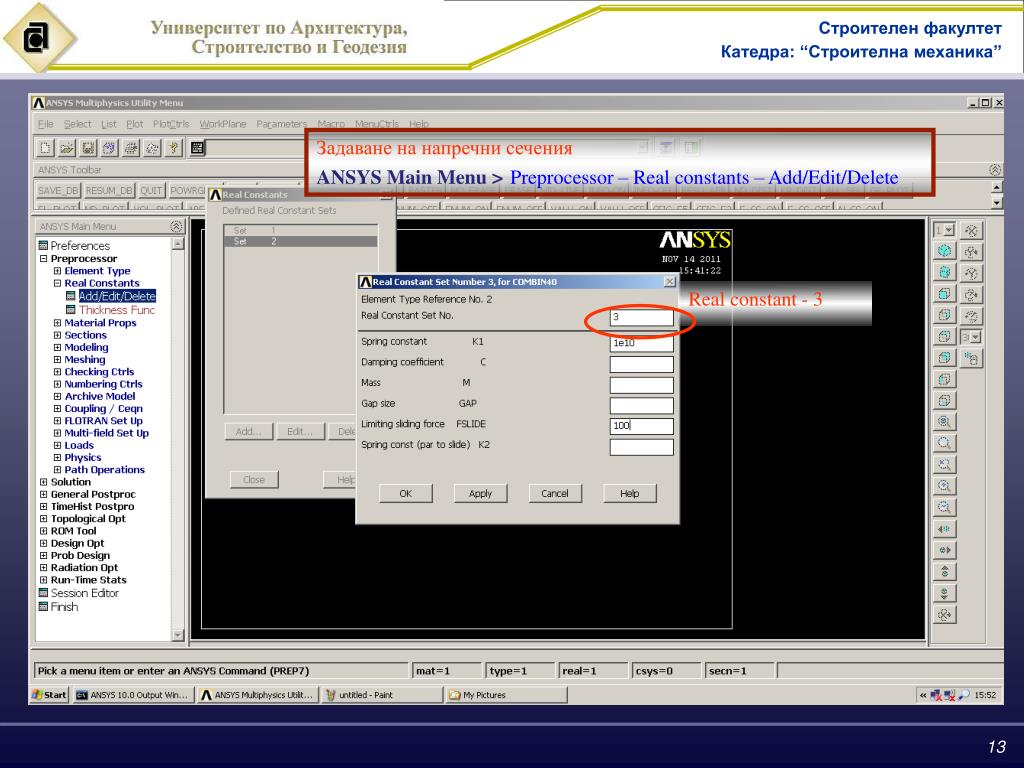
Task: Click the Zoom Out magnifier icon
Action: point(944,507)
